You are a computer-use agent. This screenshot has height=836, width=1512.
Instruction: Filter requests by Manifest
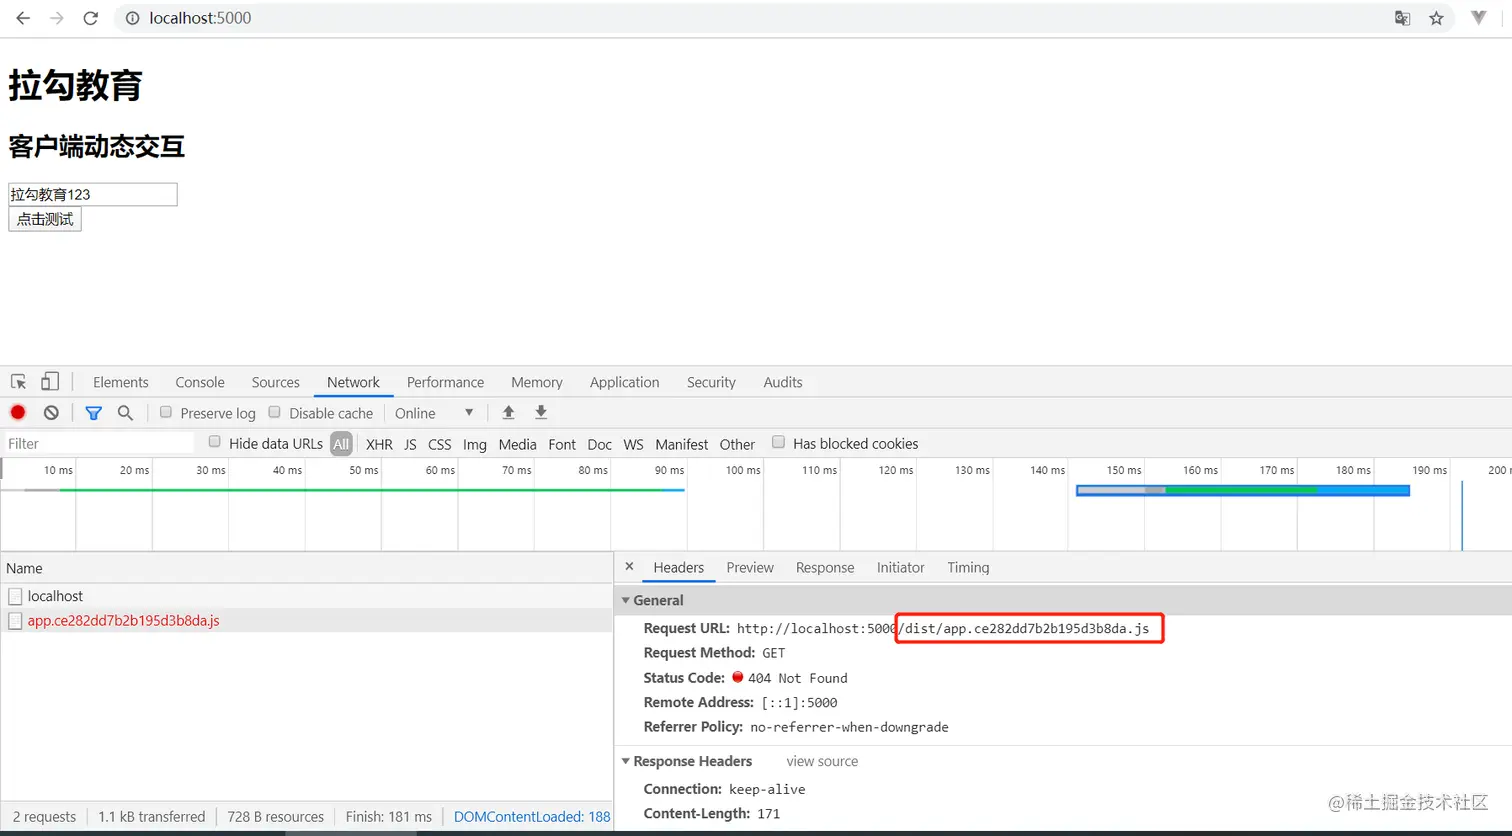click(x=682, y=444)
